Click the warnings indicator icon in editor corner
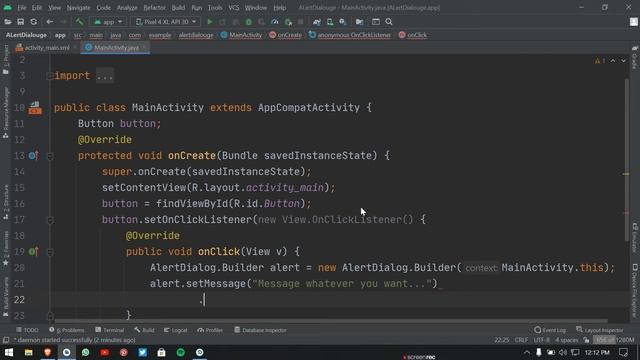Image resolution: width=640 pixels, height=360 pixels. point(600,61)
